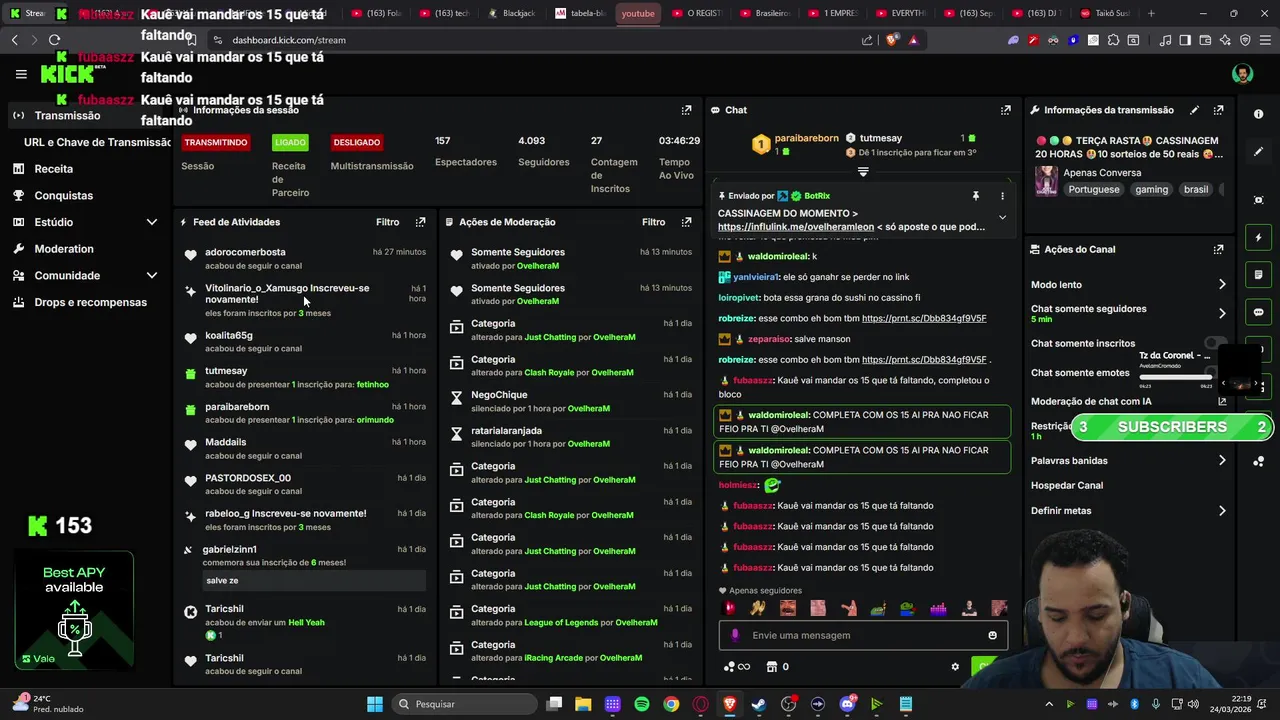Pop out the Chat panel
This screenshot has height=720, width=1280.
[x=1005, y=110]
